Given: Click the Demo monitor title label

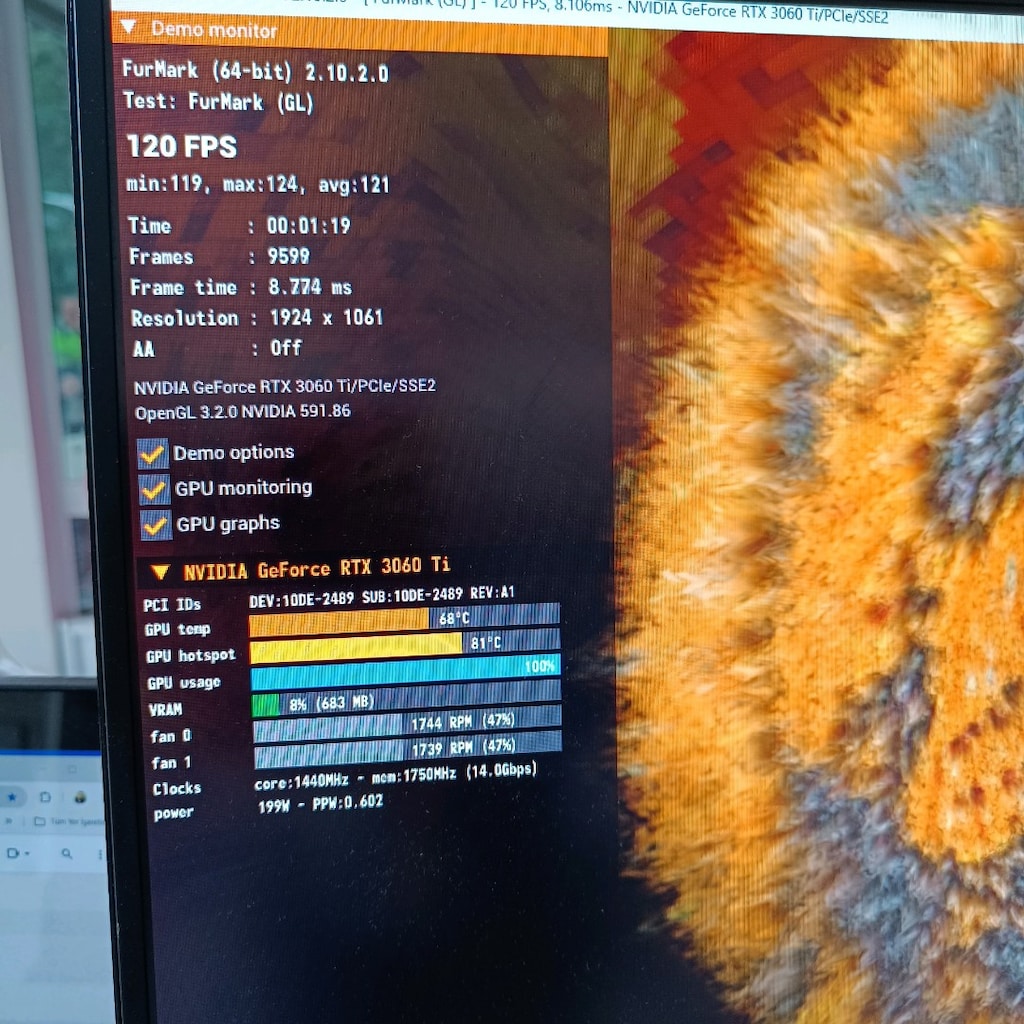Looking at the screenshot, I should click(x=214, y=30).
